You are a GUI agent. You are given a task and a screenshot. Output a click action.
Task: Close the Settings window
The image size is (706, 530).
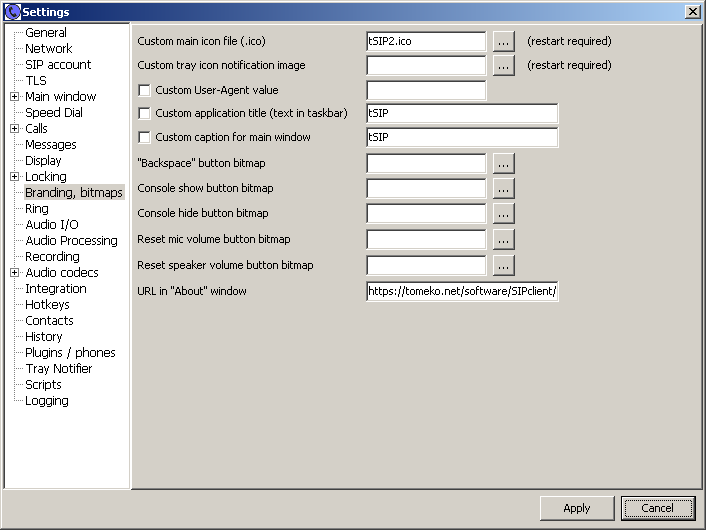coord(692,12)
